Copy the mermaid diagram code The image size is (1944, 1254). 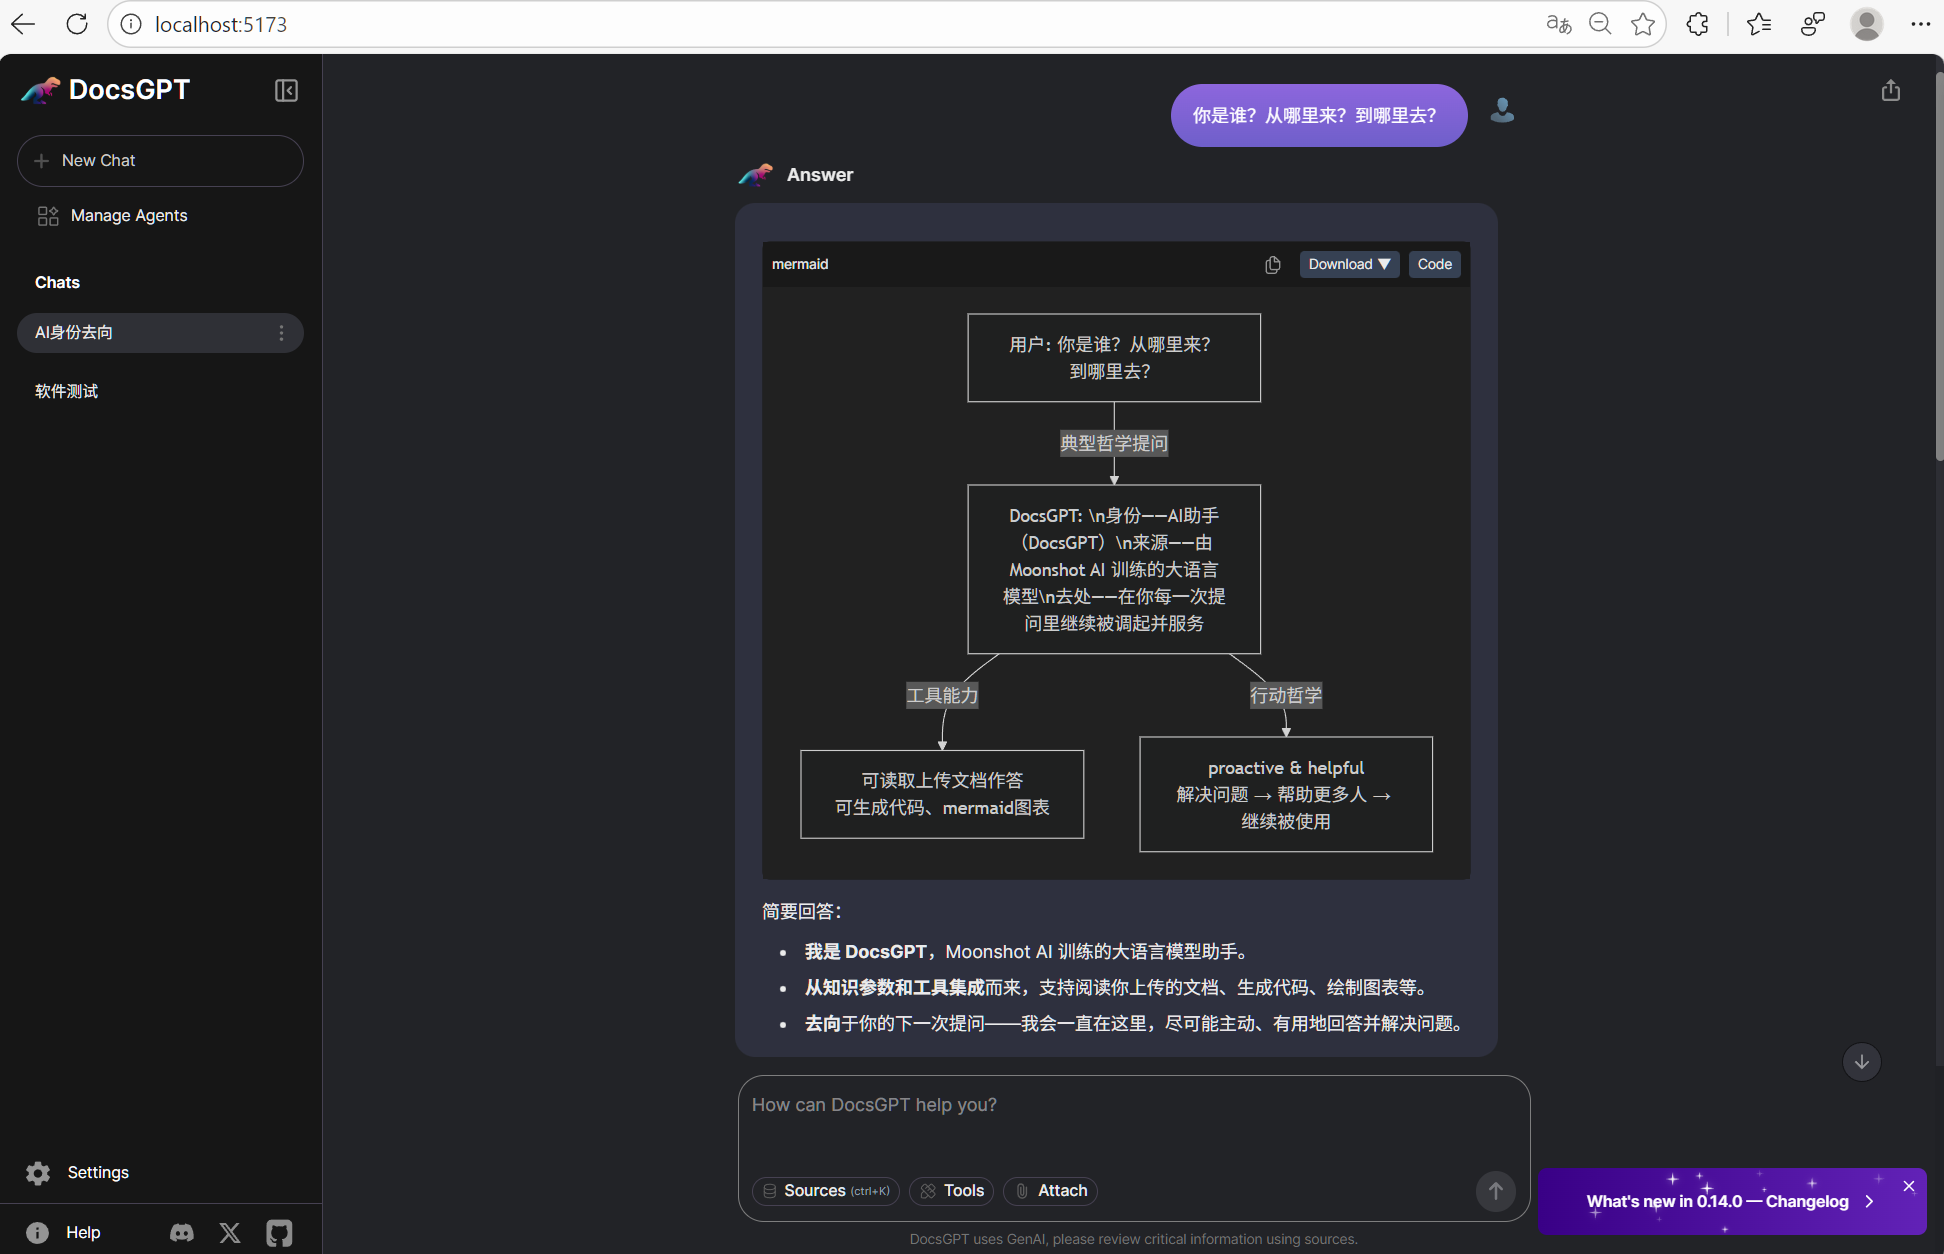(x=1272, y=265)
